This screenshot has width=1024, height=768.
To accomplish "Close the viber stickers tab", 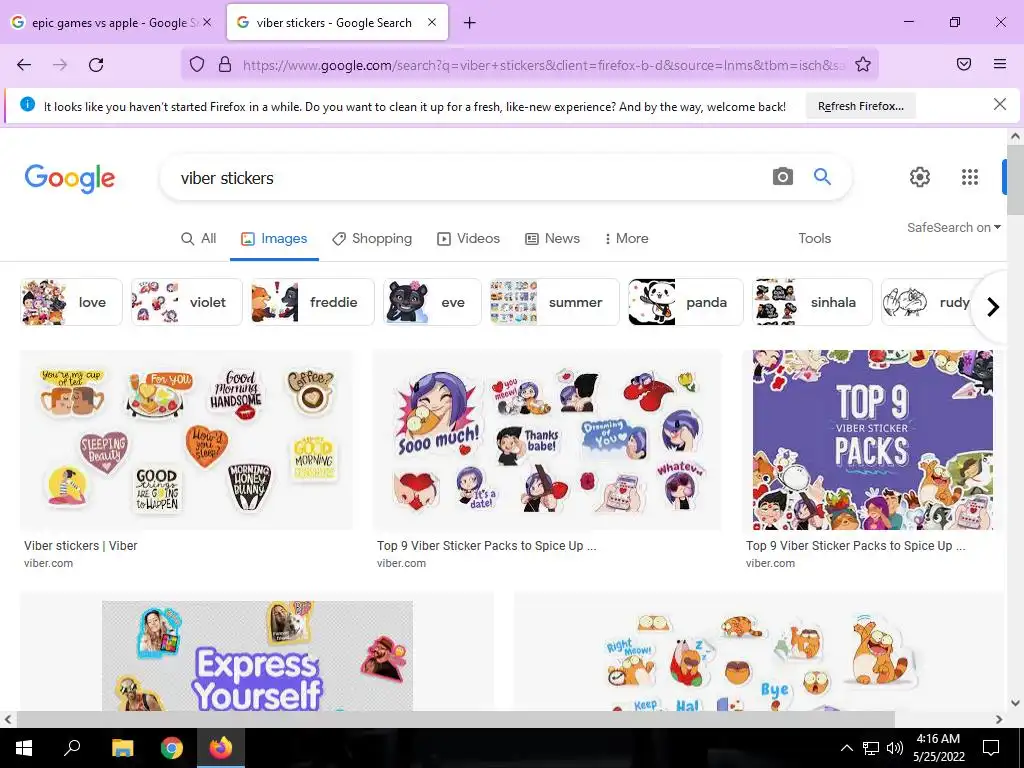I will [432, 22].
